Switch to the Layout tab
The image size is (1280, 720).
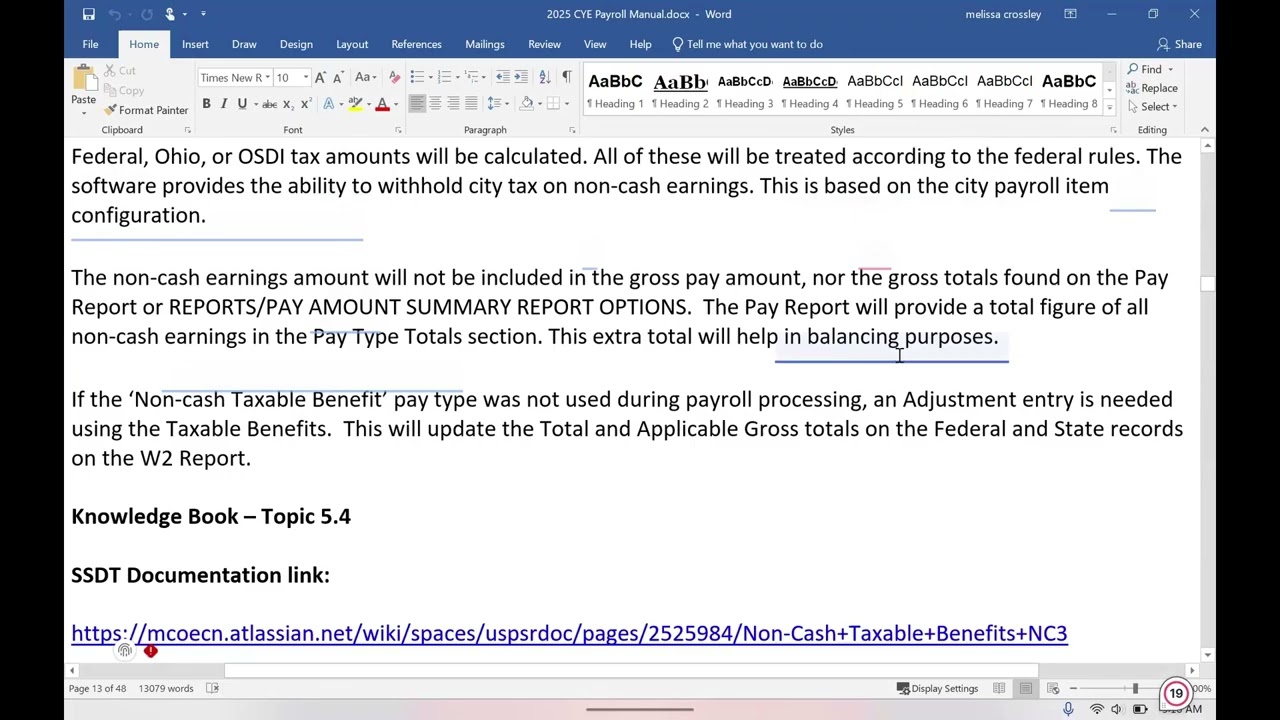pyautogui.click(x=352, y=44)
